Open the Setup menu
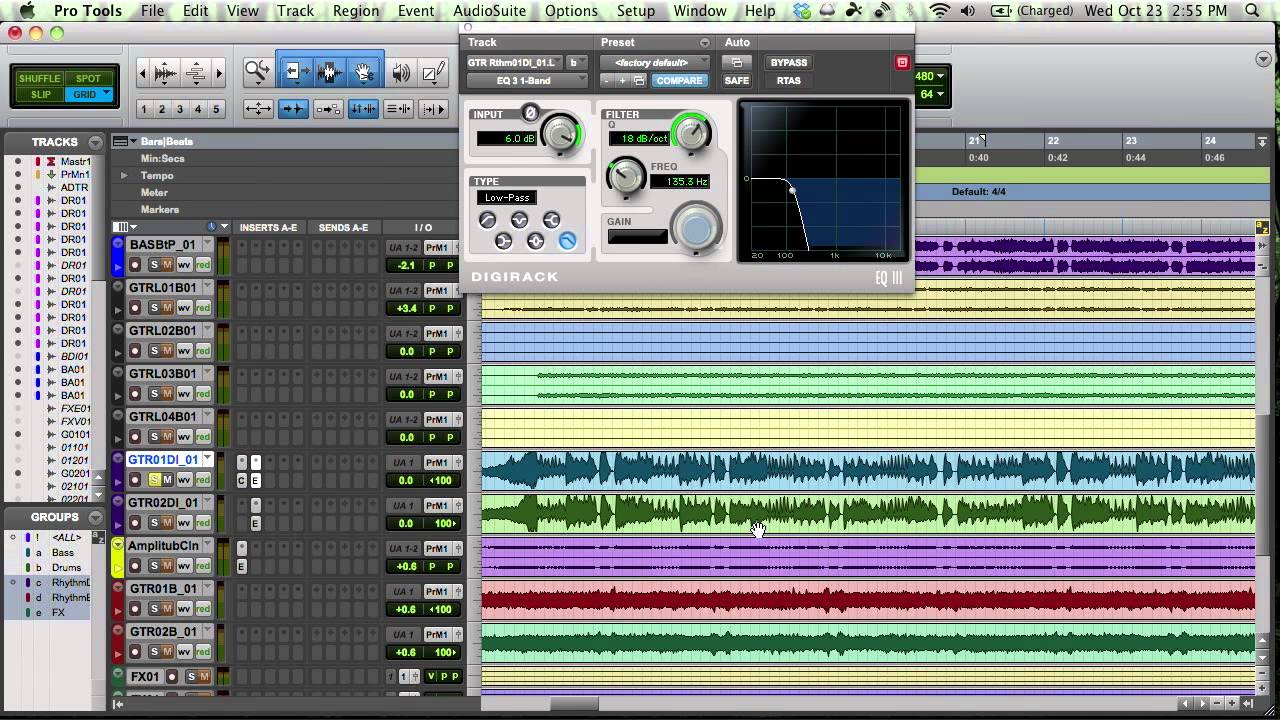1280x720 pixels. point(636,11)
